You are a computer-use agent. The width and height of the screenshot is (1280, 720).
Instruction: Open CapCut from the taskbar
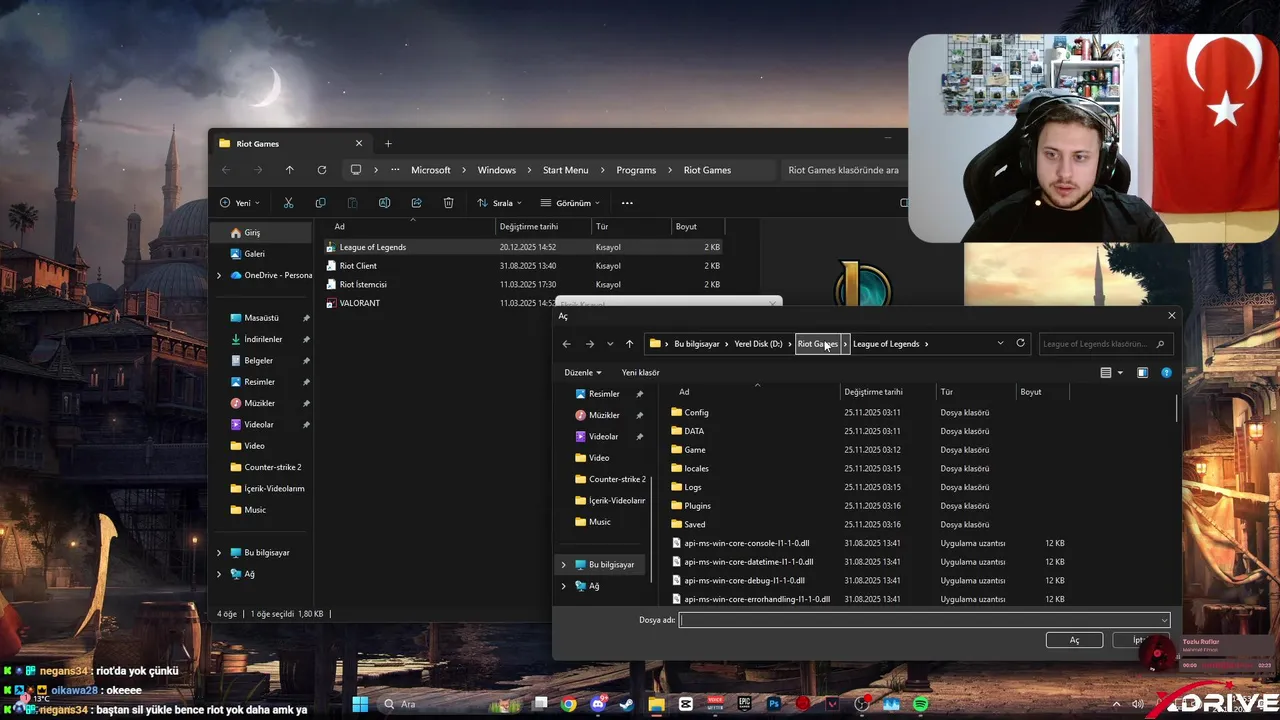(686, 704)
